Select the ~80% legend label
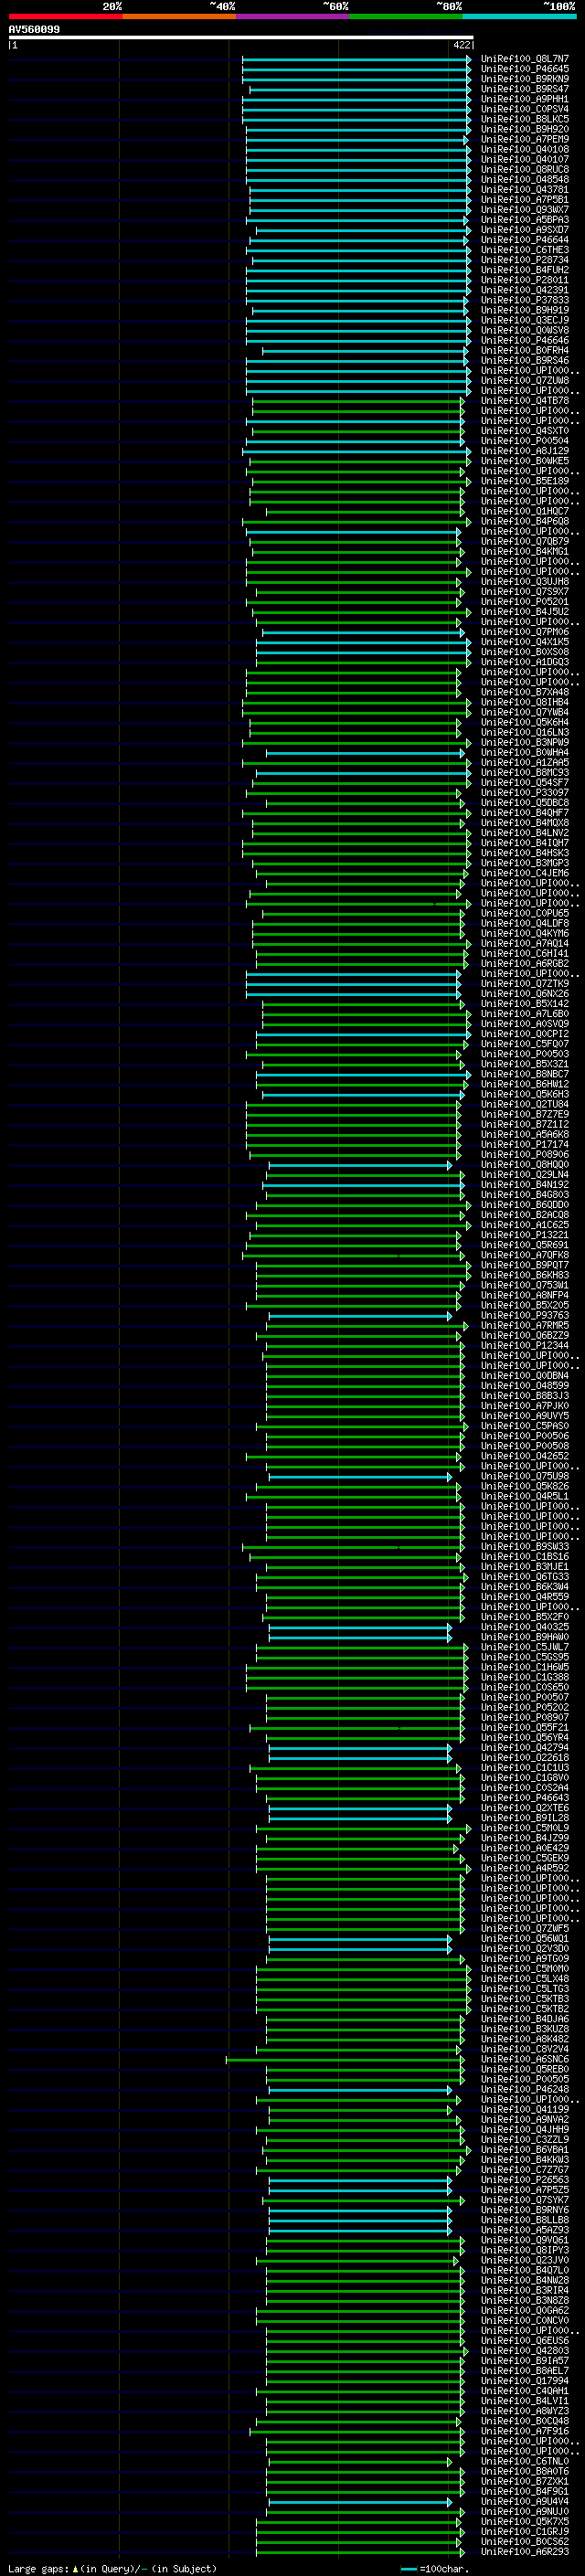Image resolution: width=585 pixels, height=2576 pixels. click(x=449, y=6)
